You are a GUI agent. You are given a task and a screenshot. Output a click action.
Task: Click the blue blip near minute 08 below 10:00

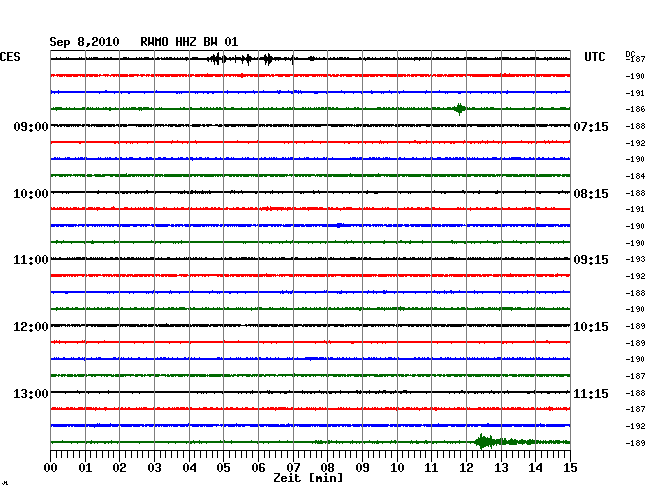[340, 225]
